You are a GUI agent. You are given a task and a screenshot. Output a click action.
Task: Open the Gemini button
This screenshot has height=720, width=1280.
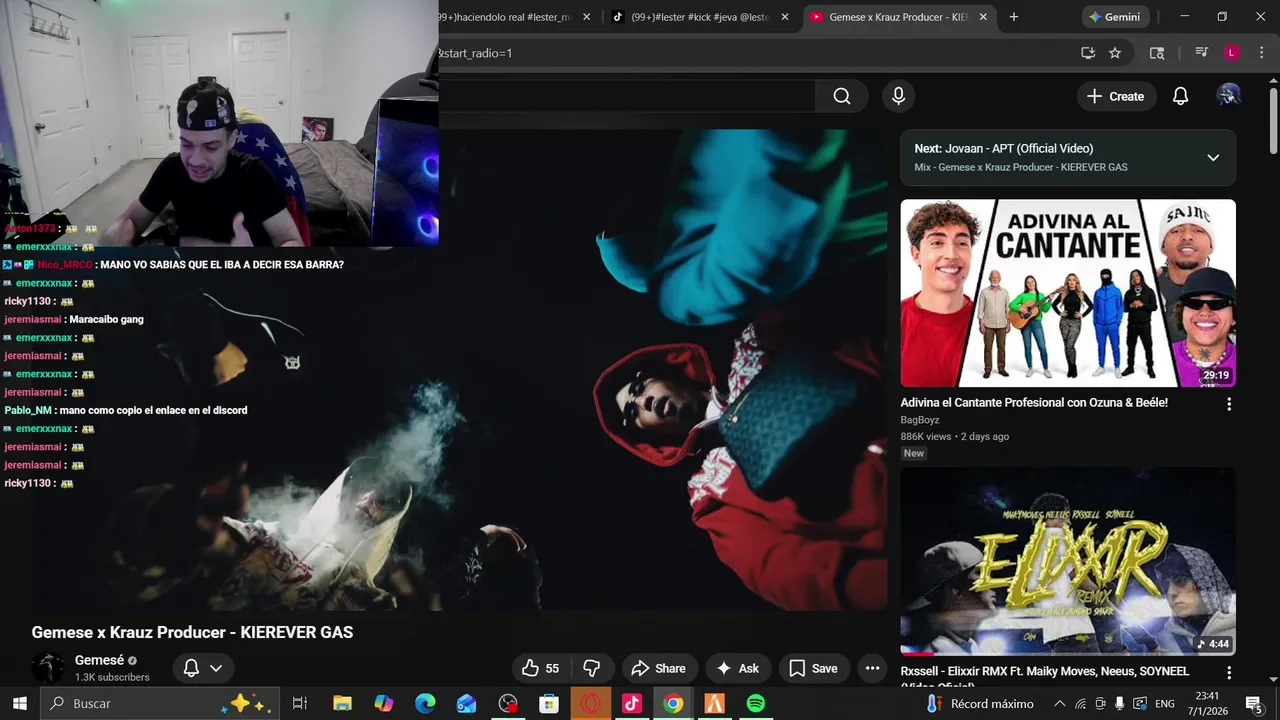click(x=1115, y=17)
